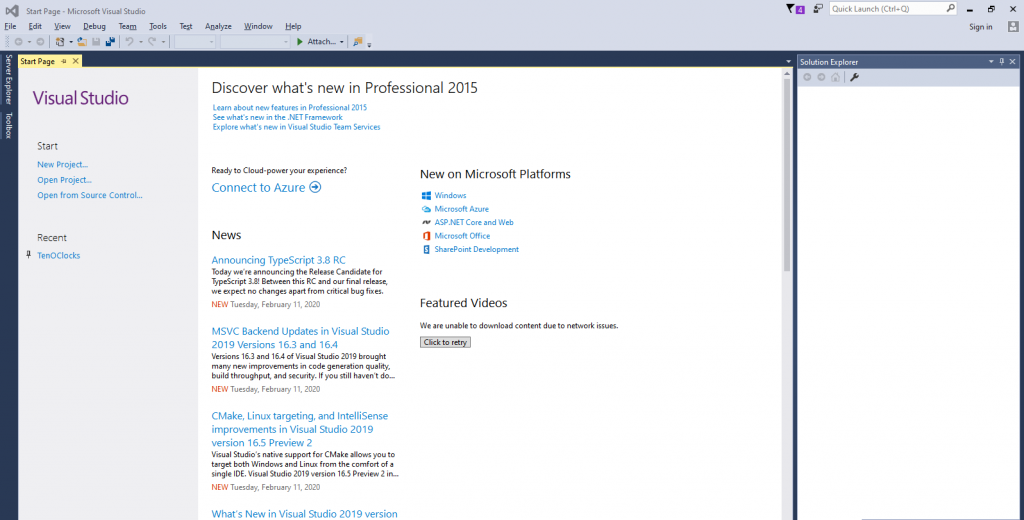Click the New Project... link
Image resolution: width=1024 pixels, height=520 pixels.
tap(62, 165)
